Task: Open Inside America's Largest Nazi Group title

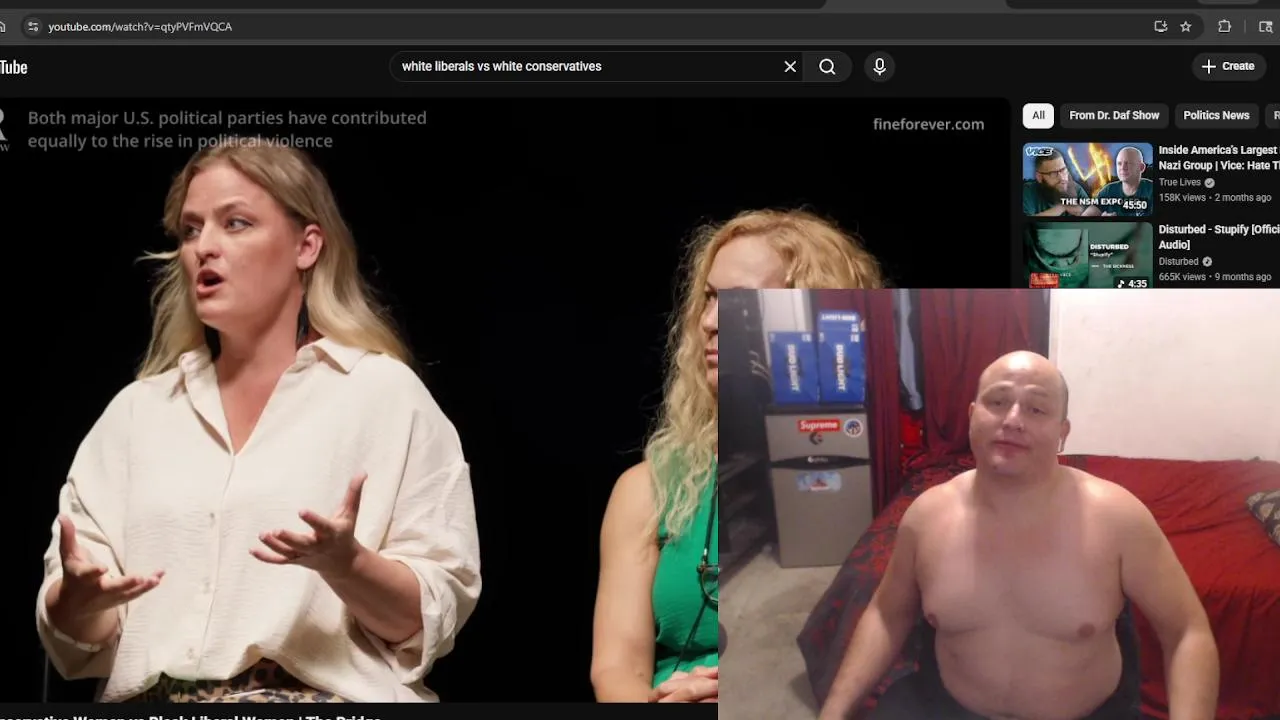Action: click(1218, 158)
